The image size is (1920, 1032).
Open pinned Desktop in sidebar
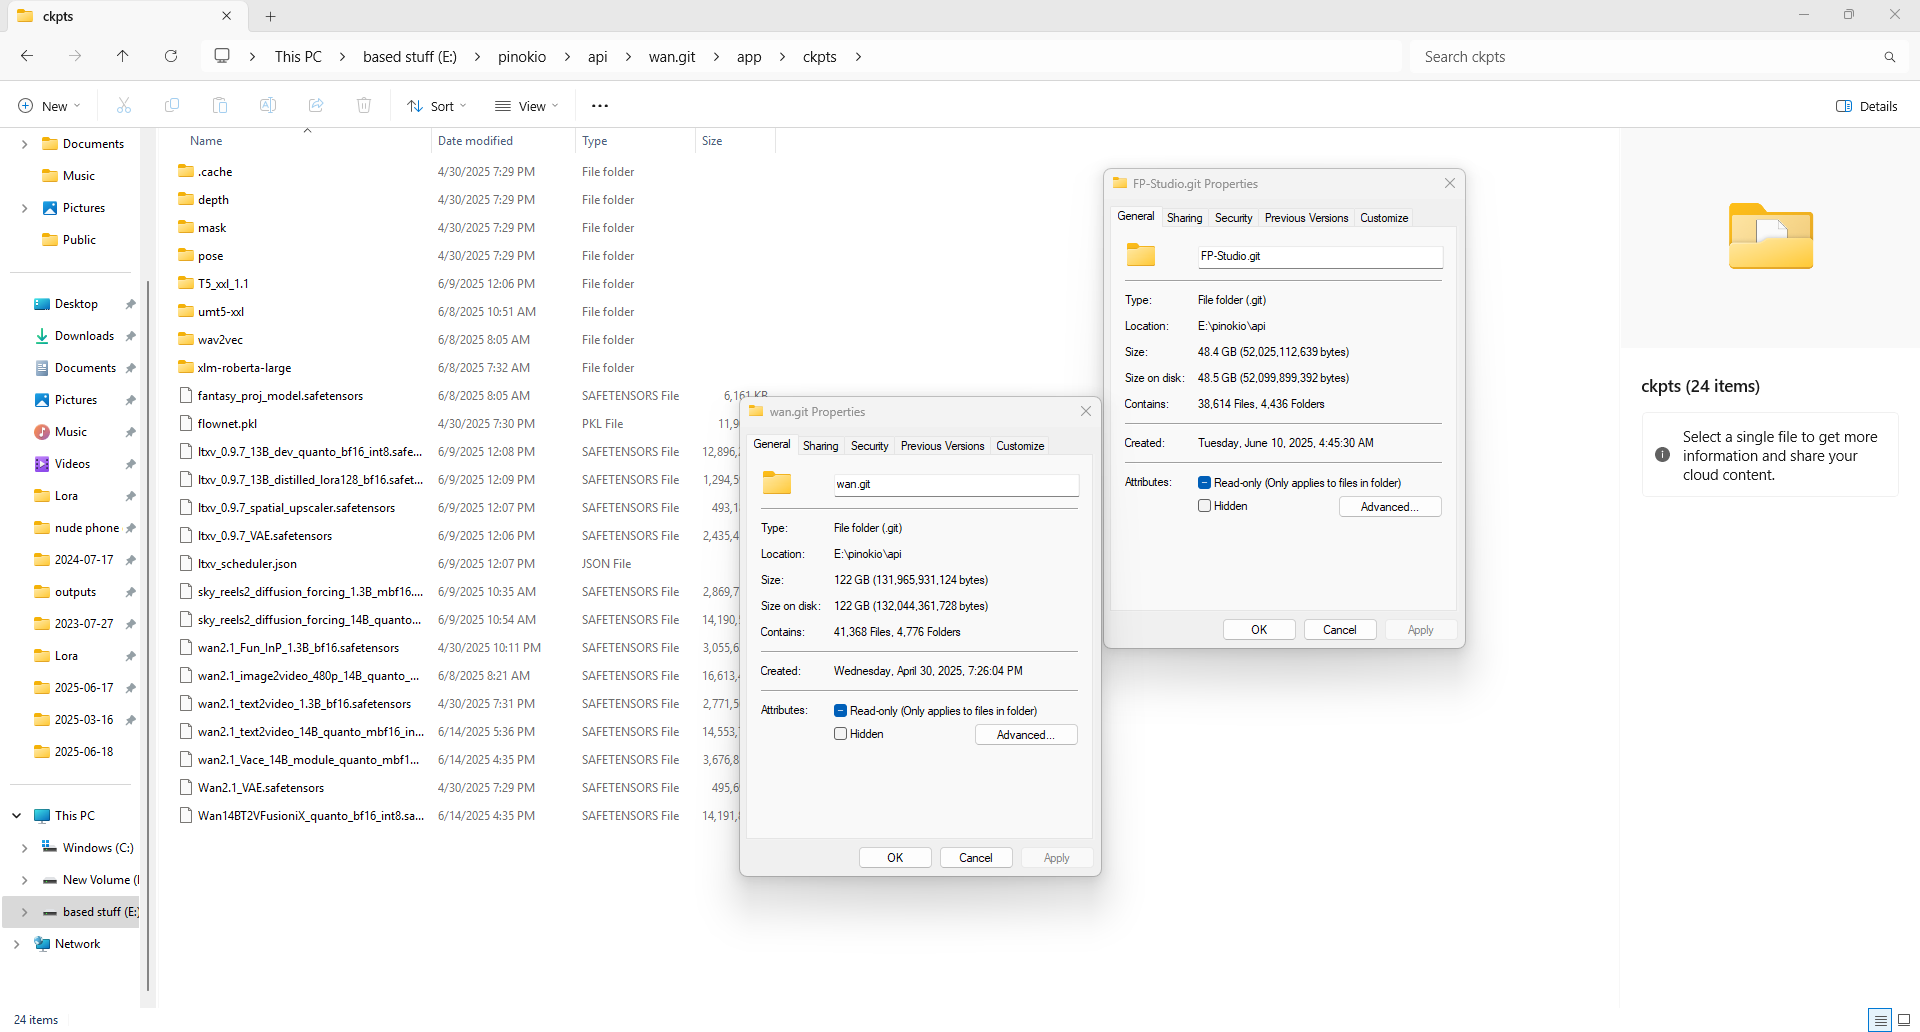click(76, 304)
